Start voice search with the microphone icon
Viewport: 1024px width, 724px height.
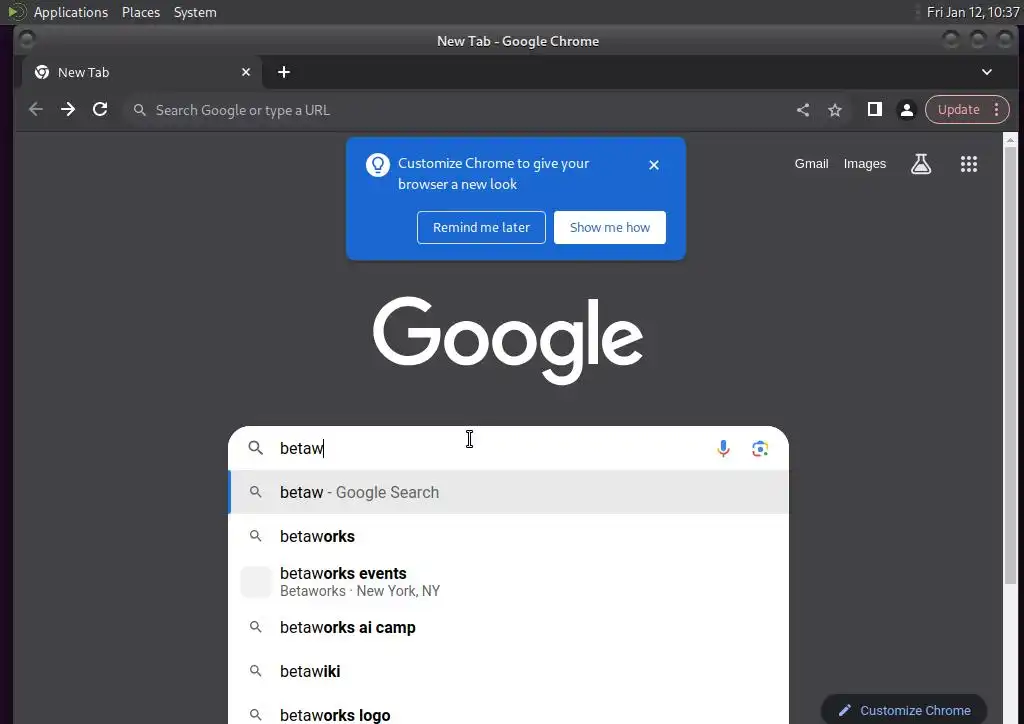point(723,449)
